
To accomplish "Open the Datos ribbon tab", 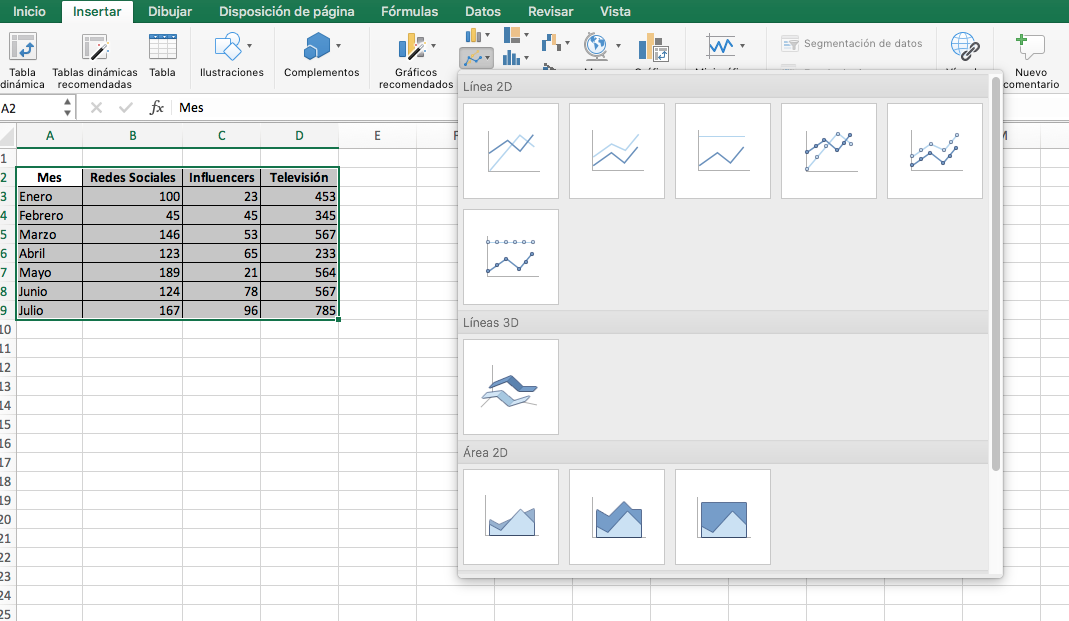I will coord(483,12).
